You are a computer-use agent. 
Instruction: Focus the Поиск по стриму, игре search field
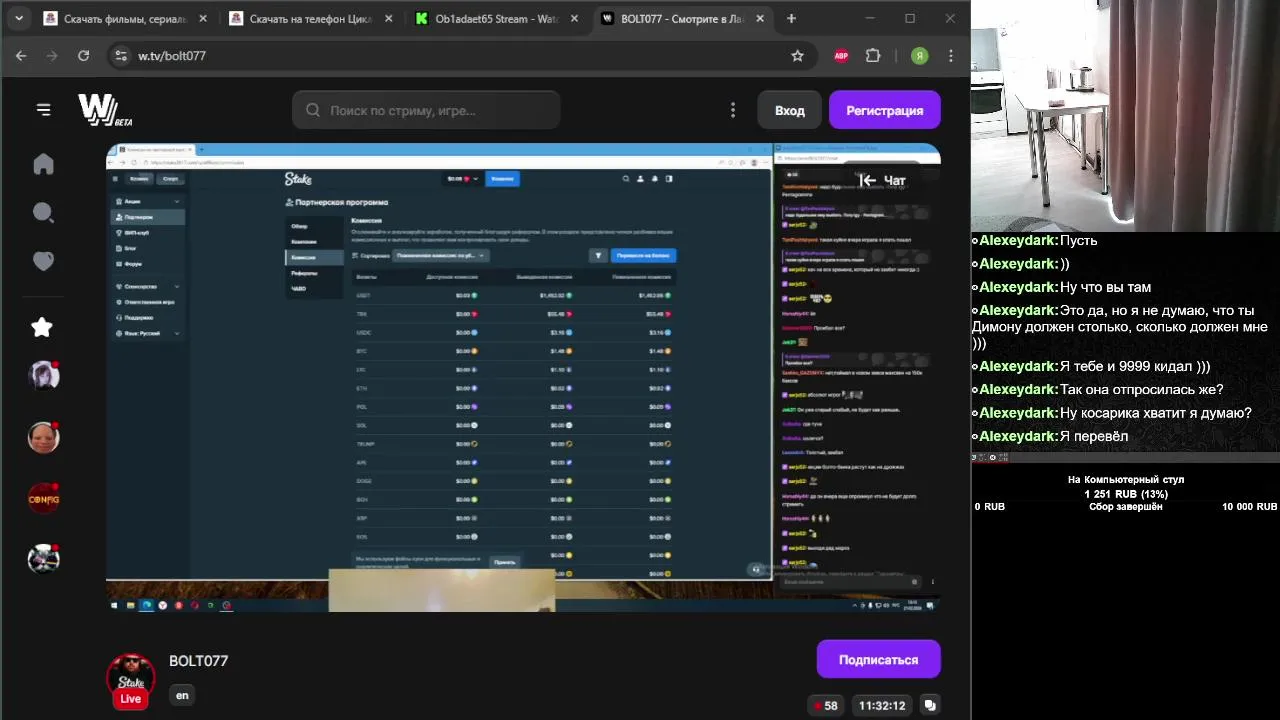point(426,110)
